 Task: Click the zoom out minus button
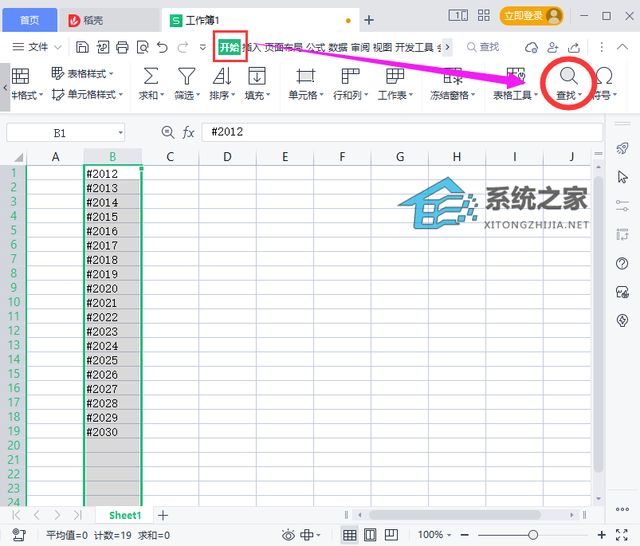[x=464, y=535]
